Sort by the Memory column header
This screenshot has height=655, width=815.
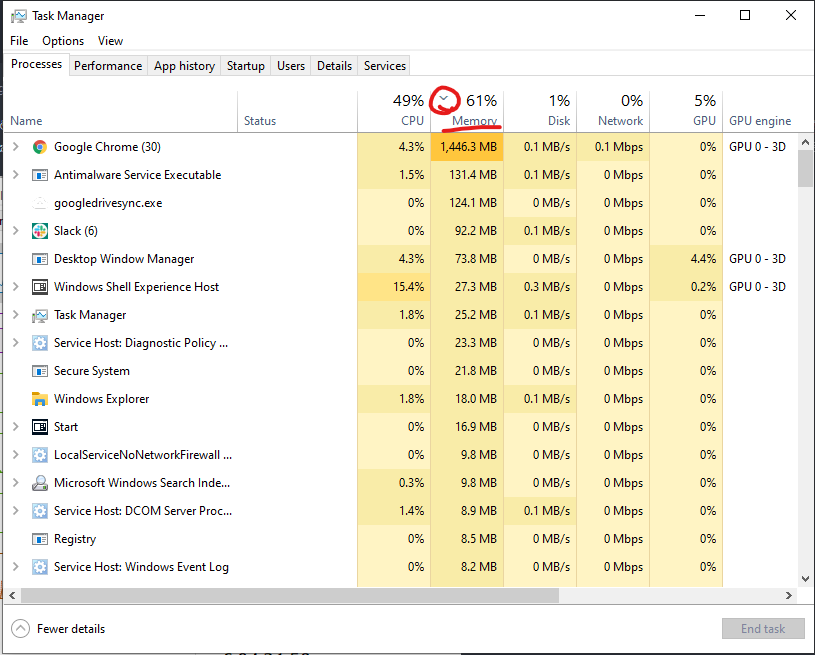click(x=467, y=111)
